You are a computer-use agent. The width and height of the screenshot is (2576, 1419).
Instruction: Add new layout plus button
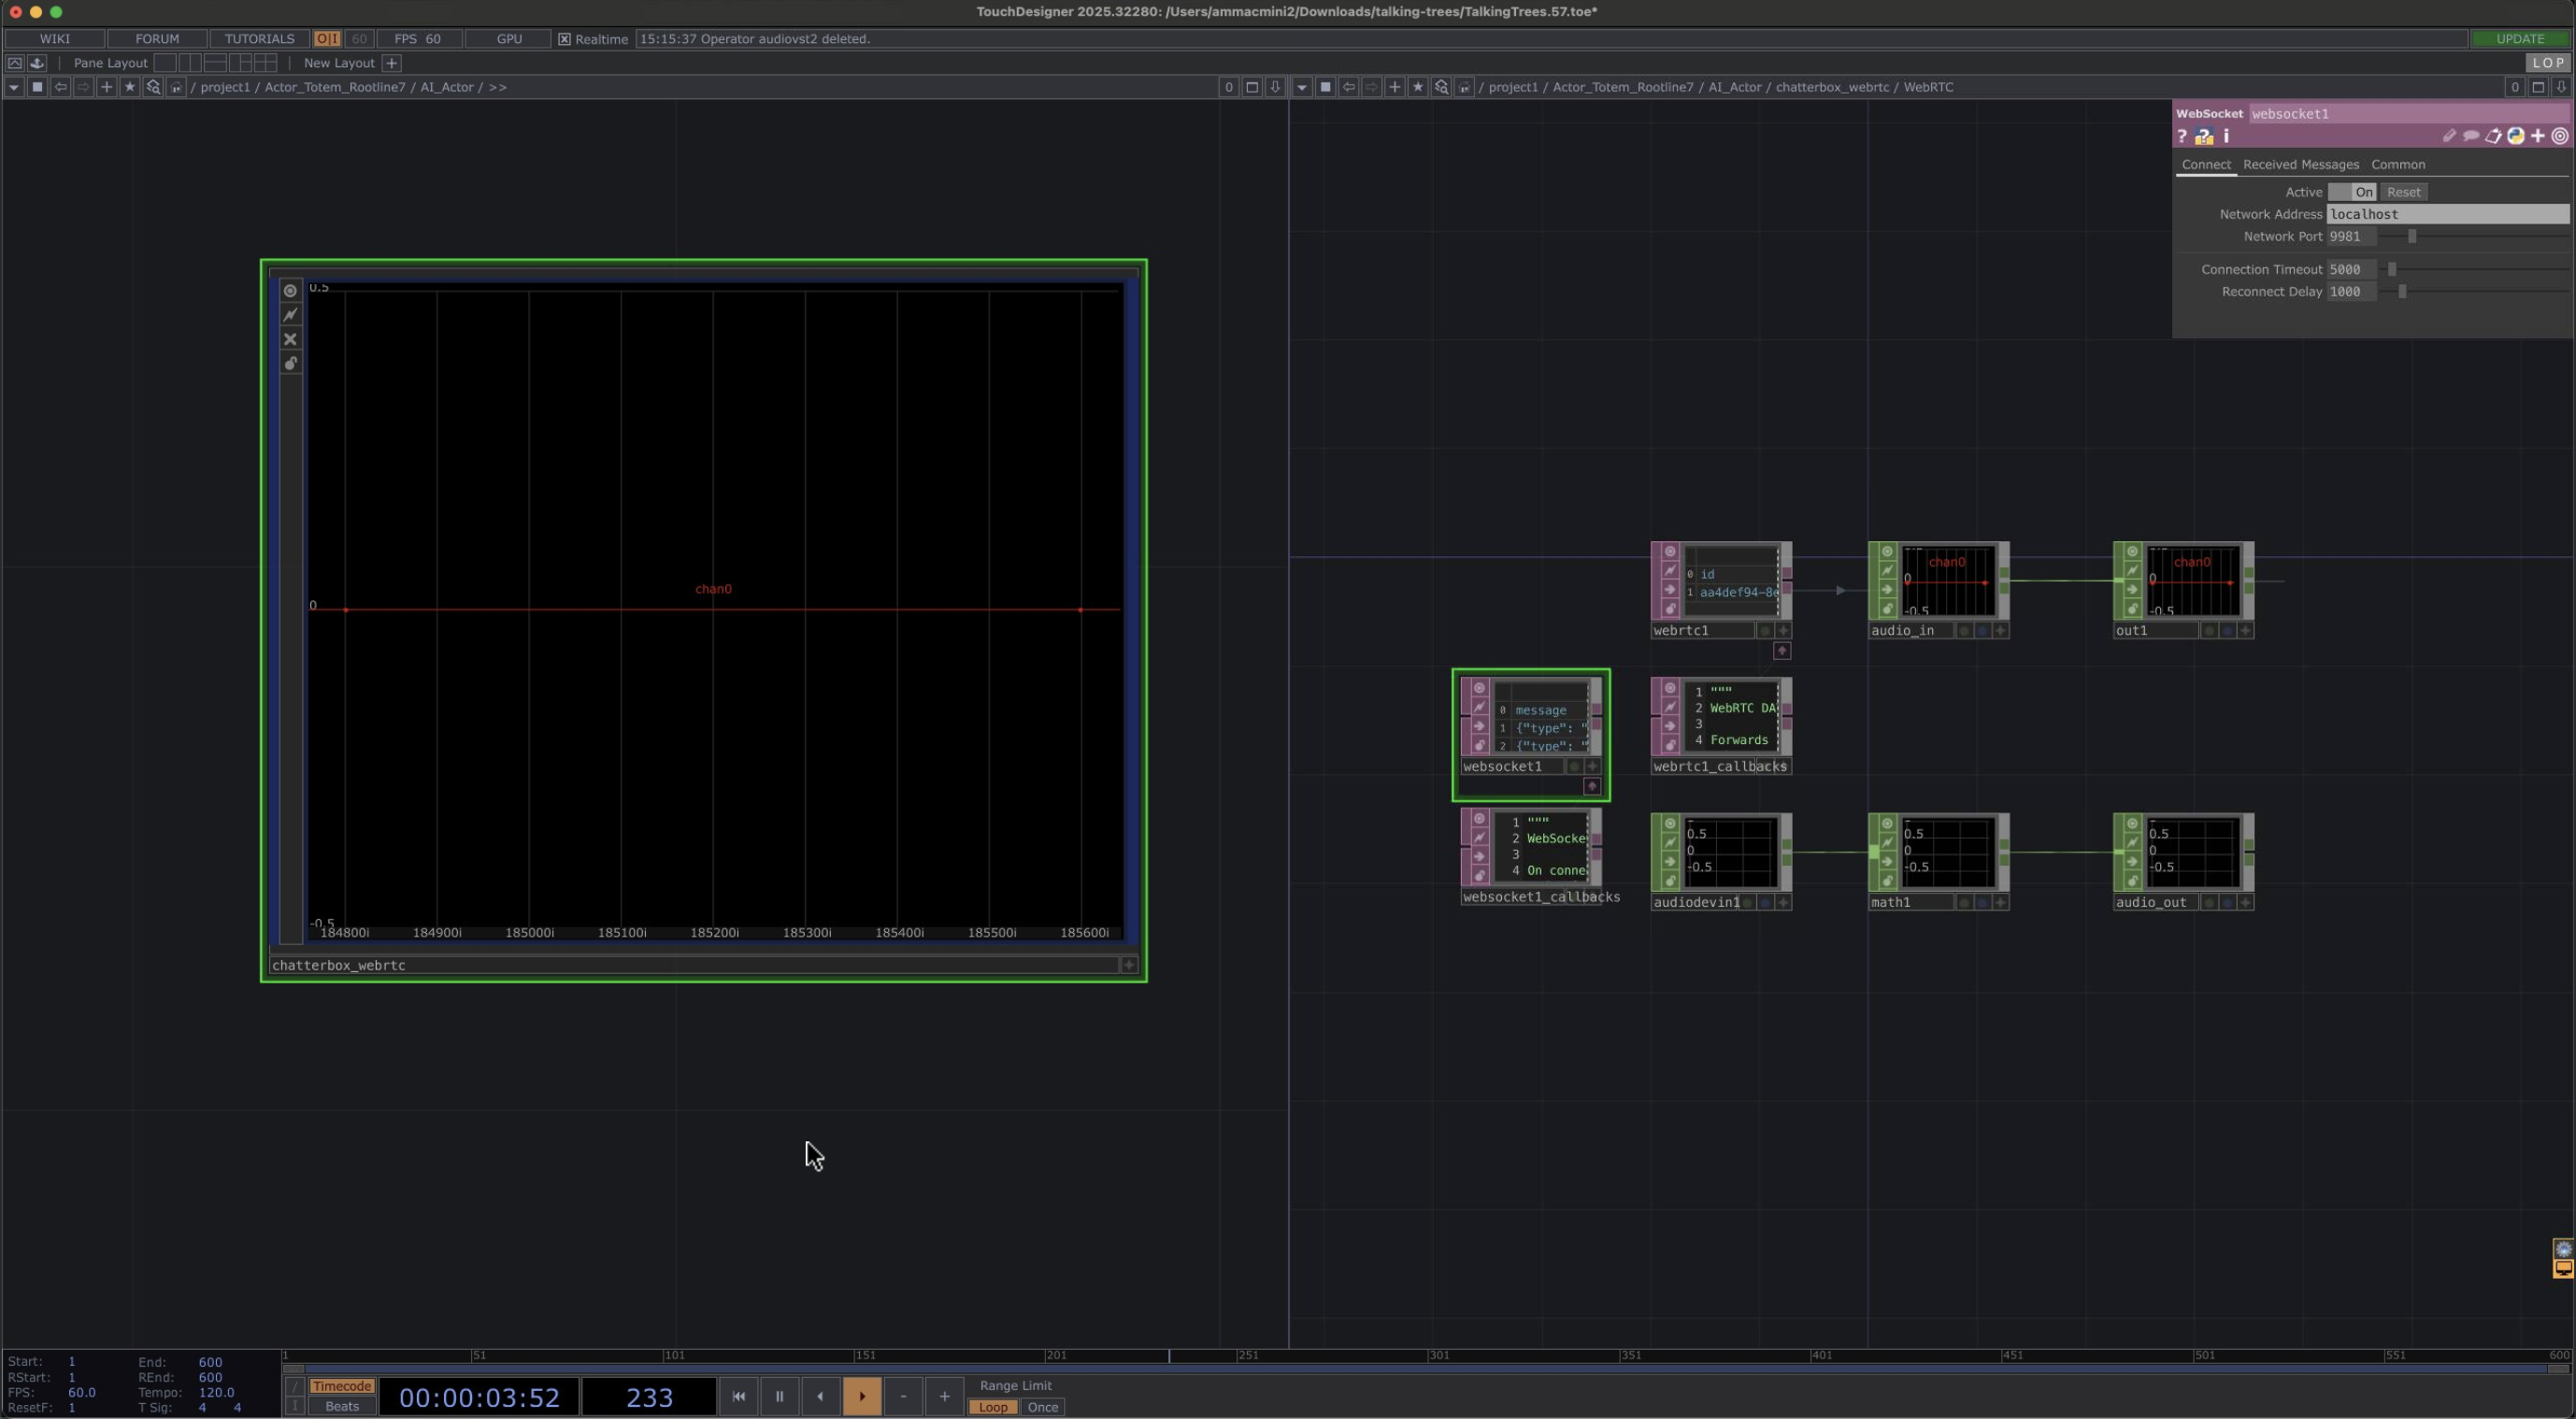pos(392,63)
